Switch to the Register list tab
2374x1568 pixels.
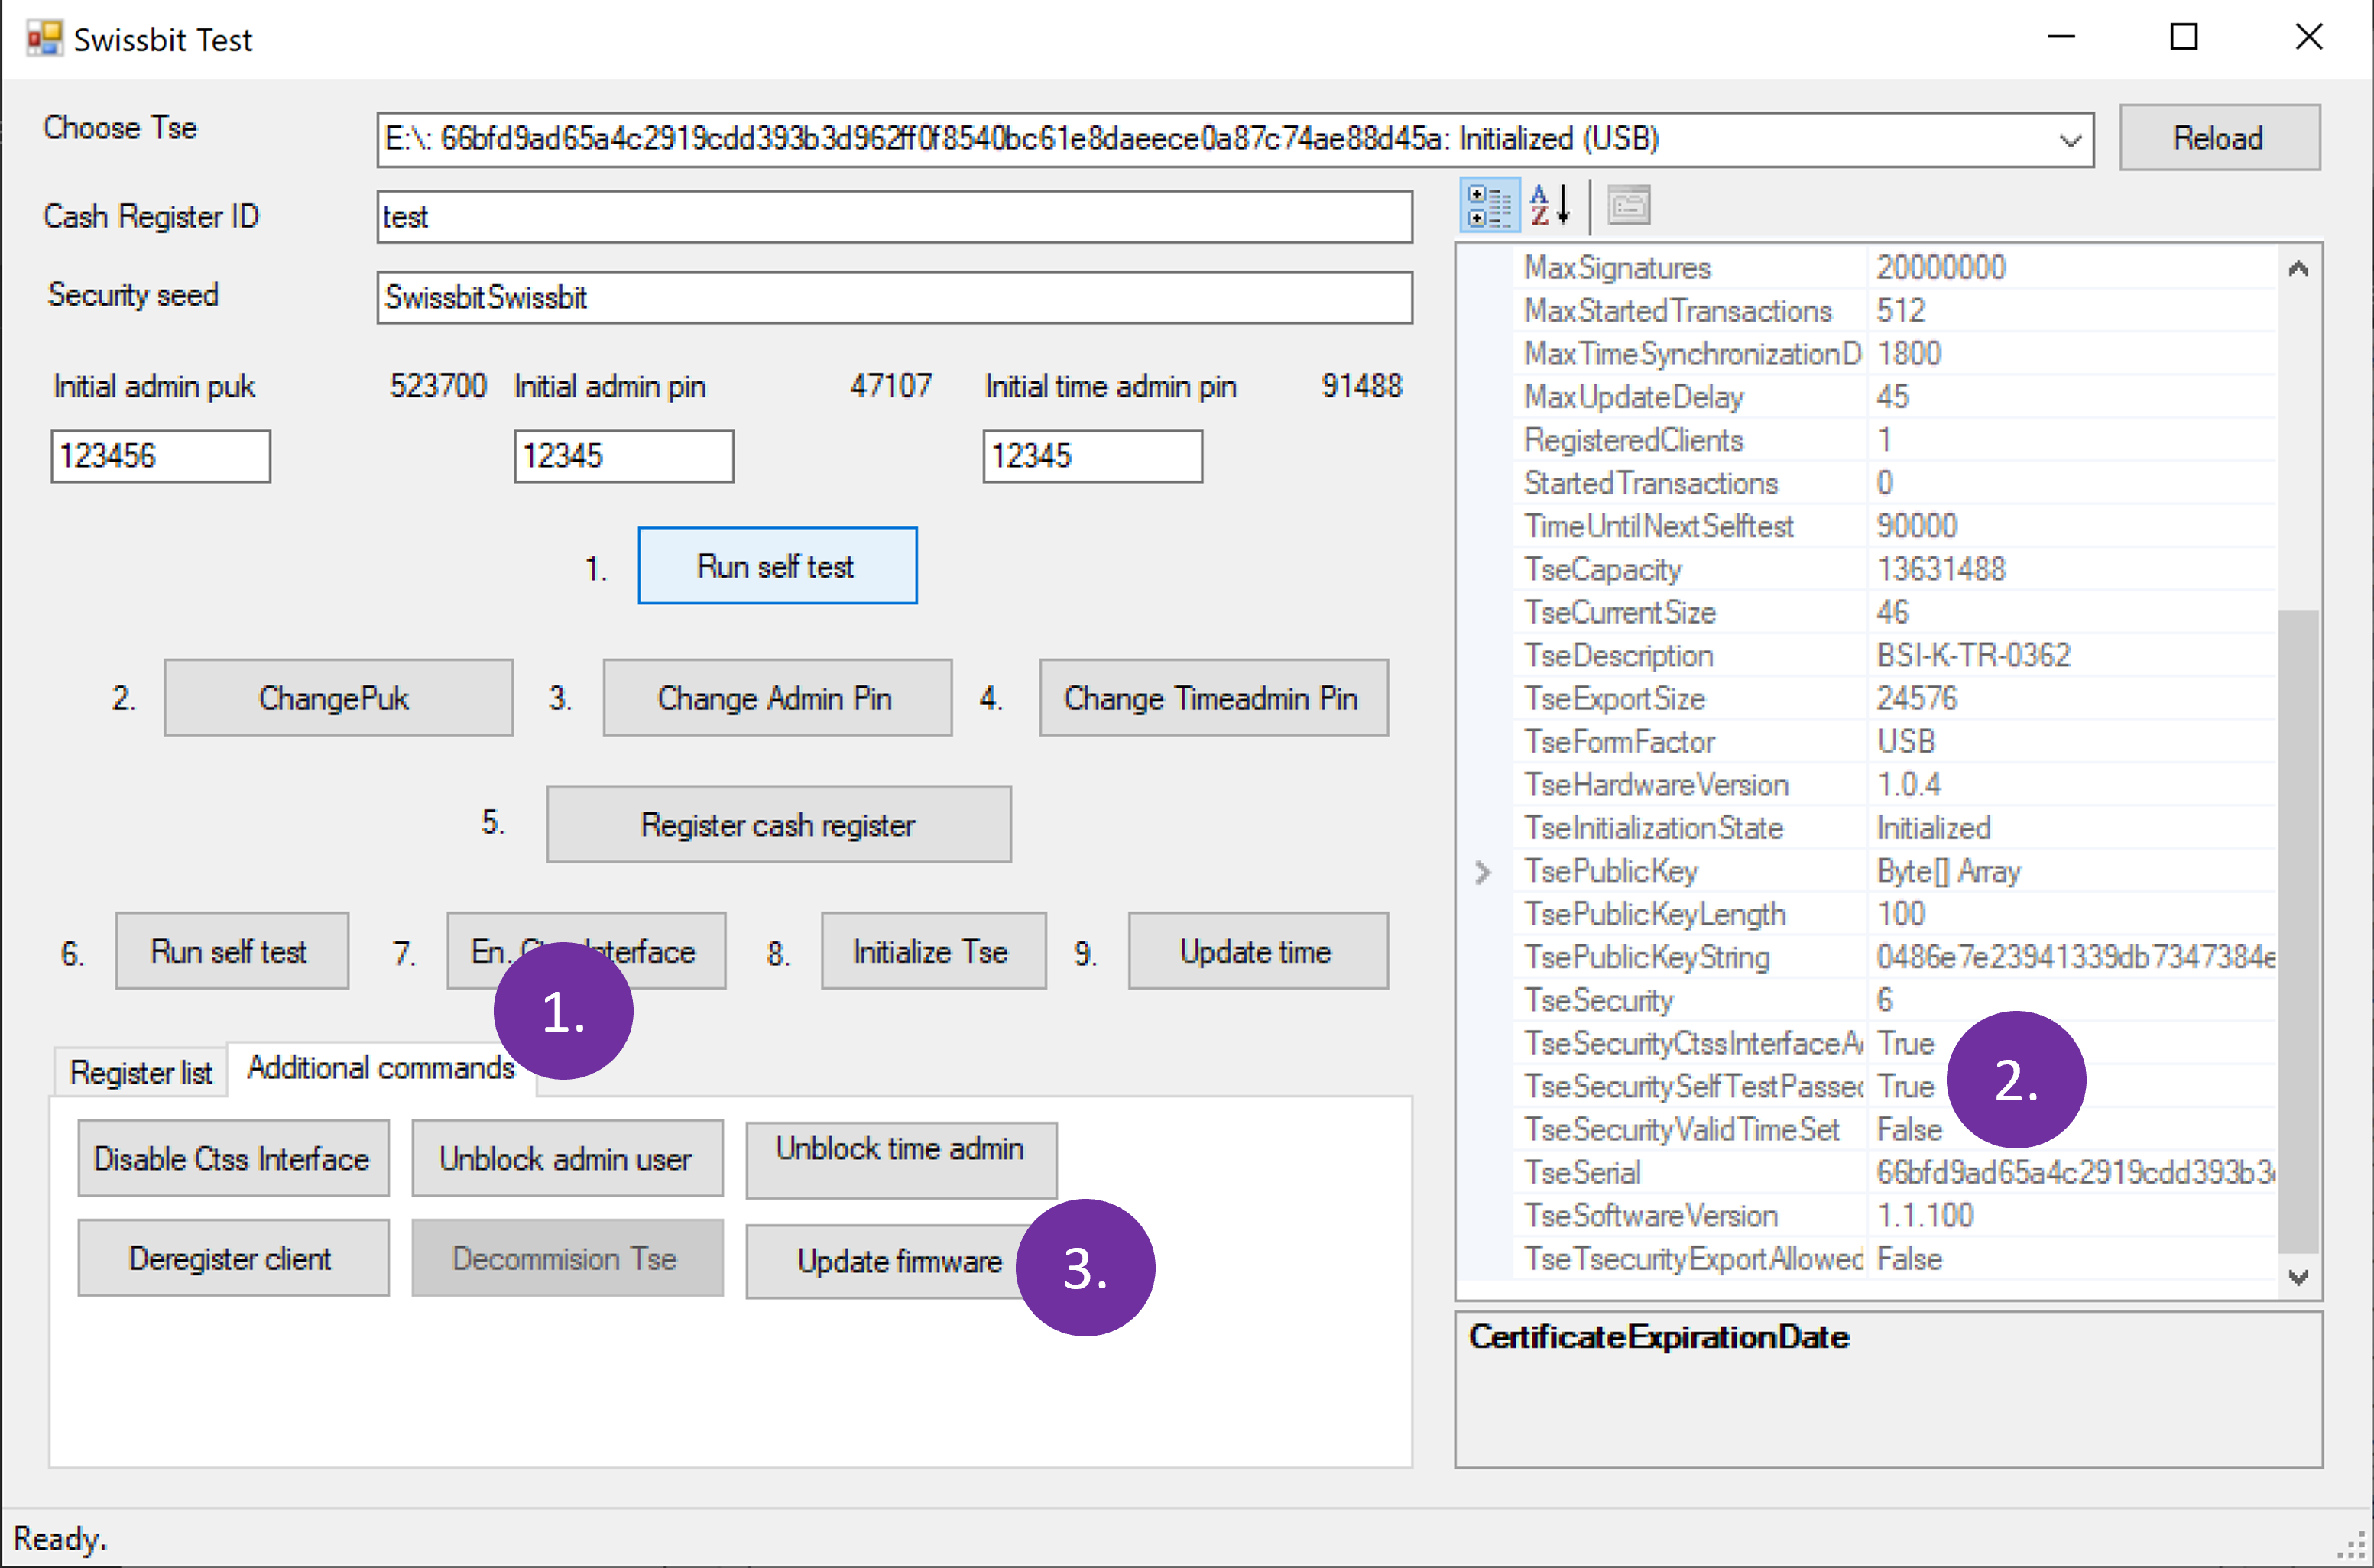click(140, 1073)
